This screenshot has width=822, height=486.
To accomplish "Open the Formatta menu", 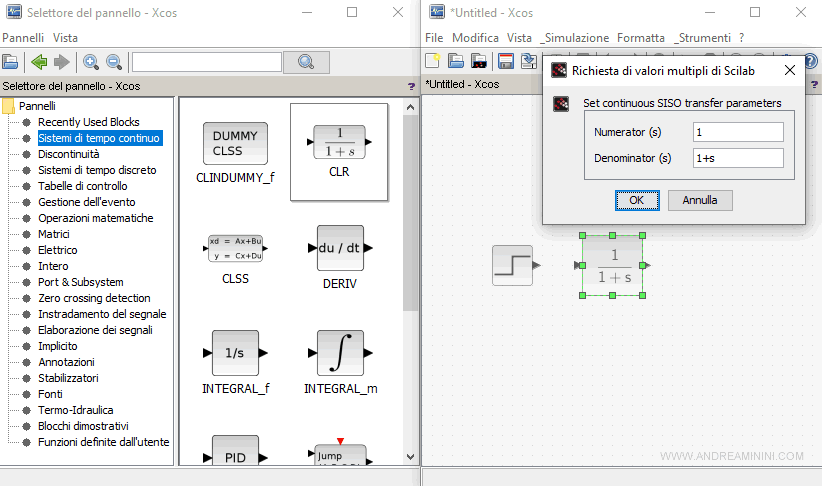I will [x=641, y=38].
